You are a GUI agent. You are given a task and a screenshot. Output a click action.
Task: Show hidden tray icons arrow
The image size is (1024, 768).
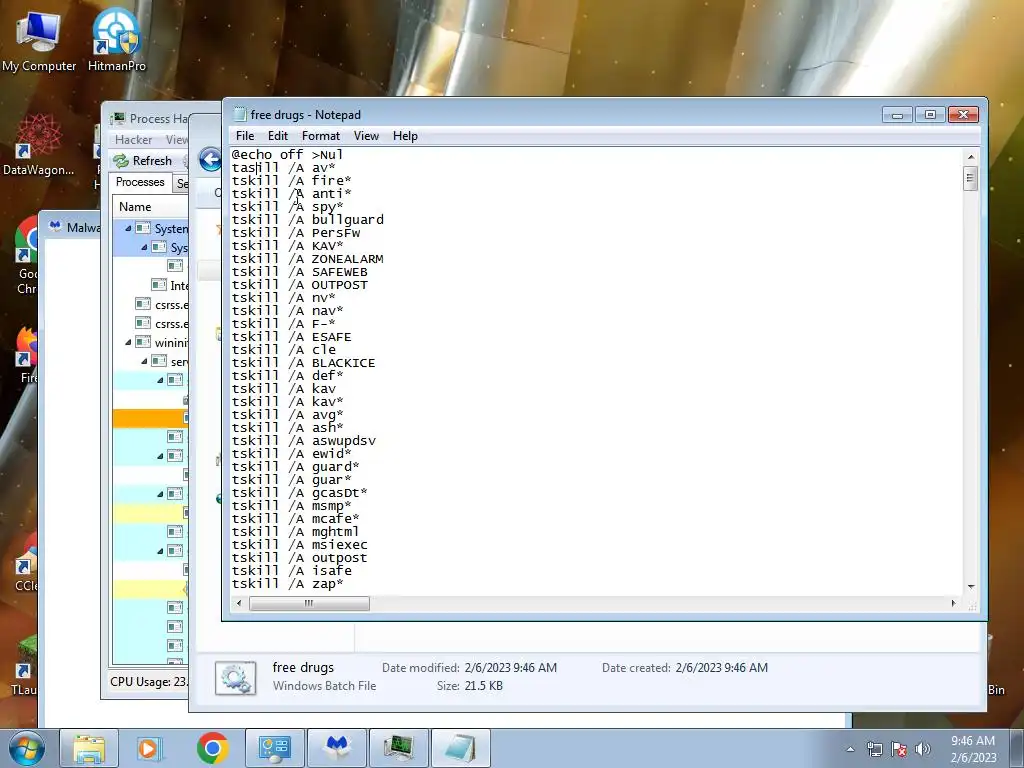click(850, 749)
